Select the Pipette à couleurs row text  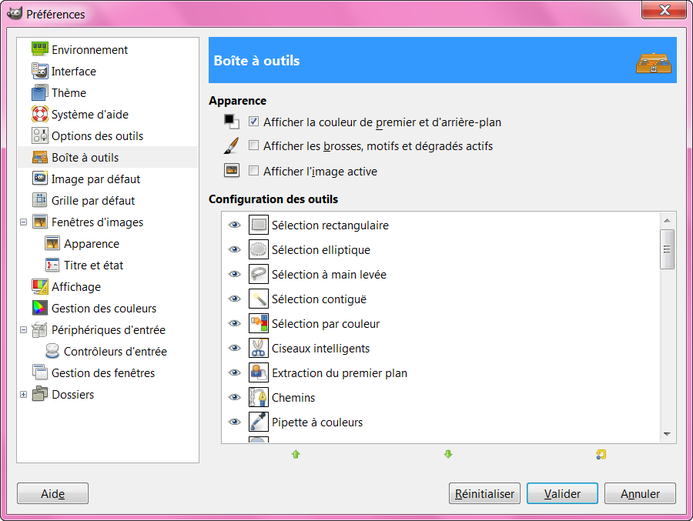pos(317,422)
